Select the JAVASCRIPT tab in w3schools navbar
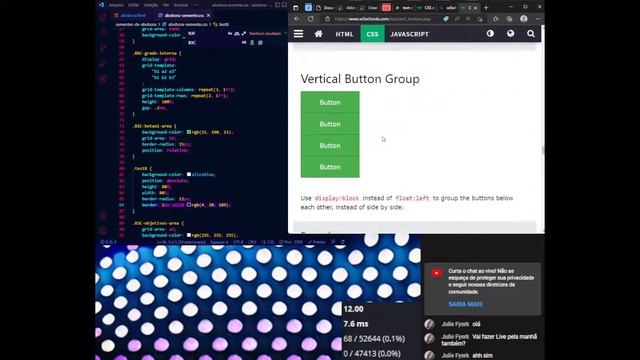 (409, 34)
